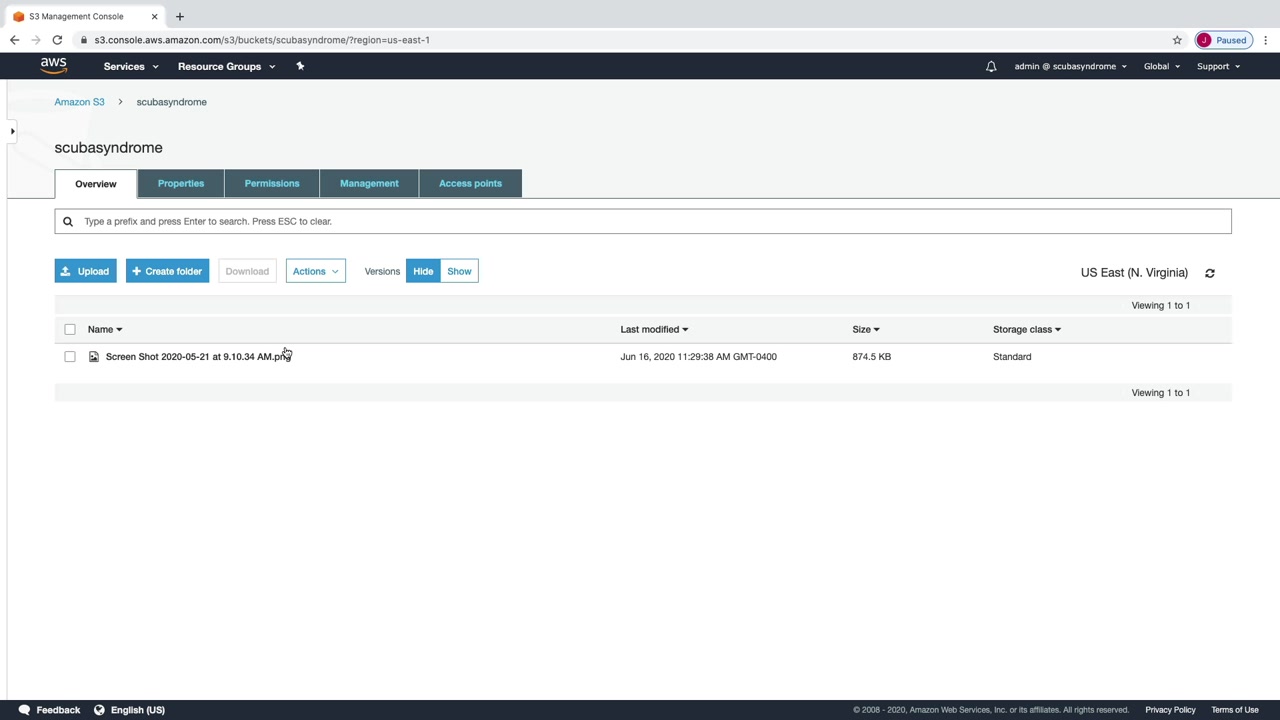Click the site padlock icon in address bar
Viewport: 1280px width, 720px height.
tap(85, 40)
